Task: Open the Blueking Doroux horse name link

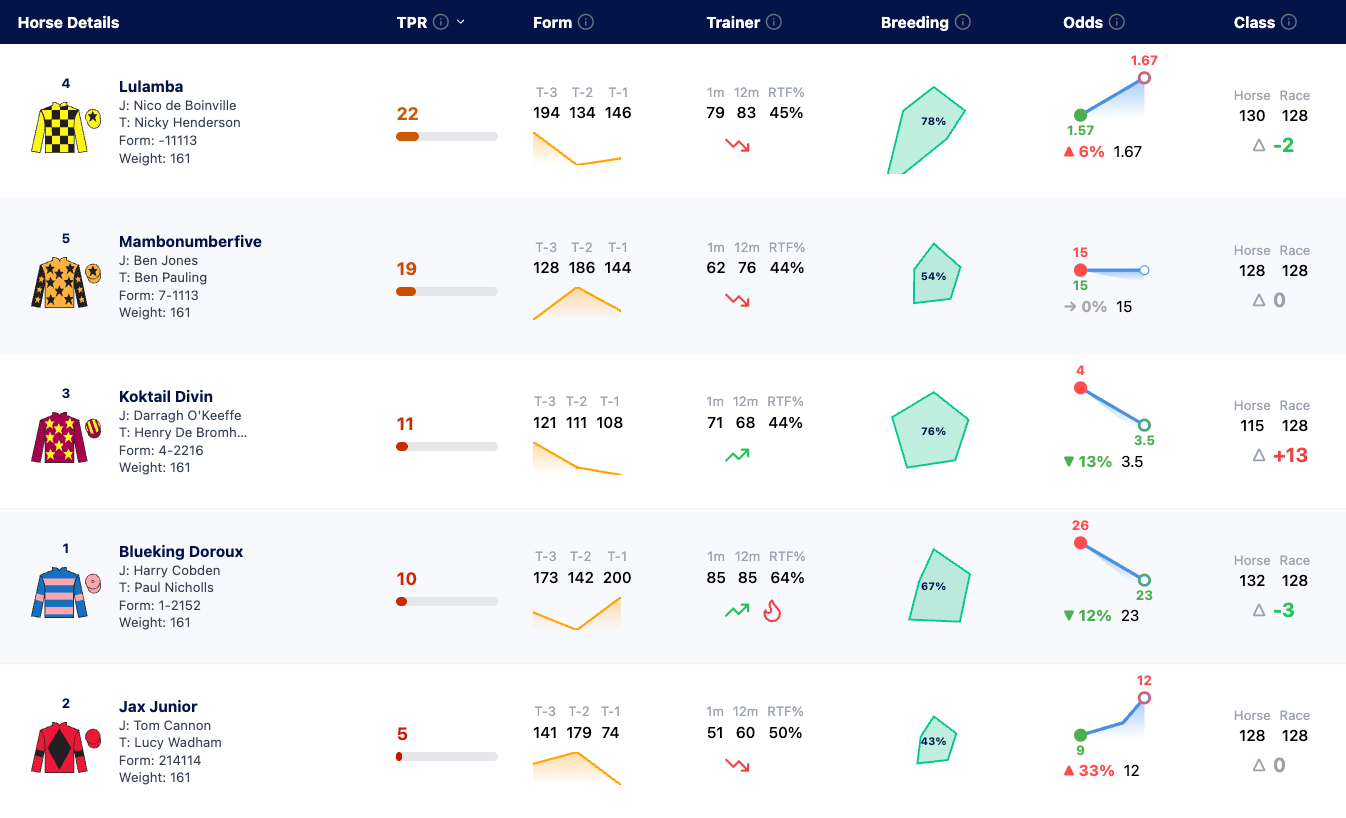Action: coord(181,551)
